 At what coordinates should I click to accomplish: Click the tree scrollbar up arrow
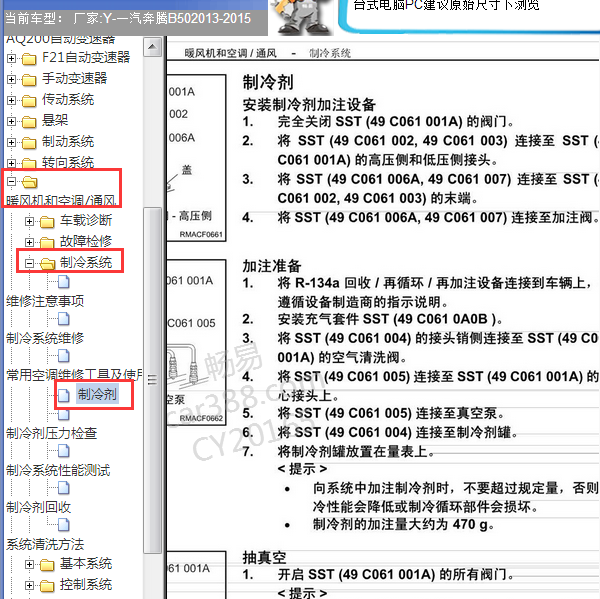click(152, 47)
